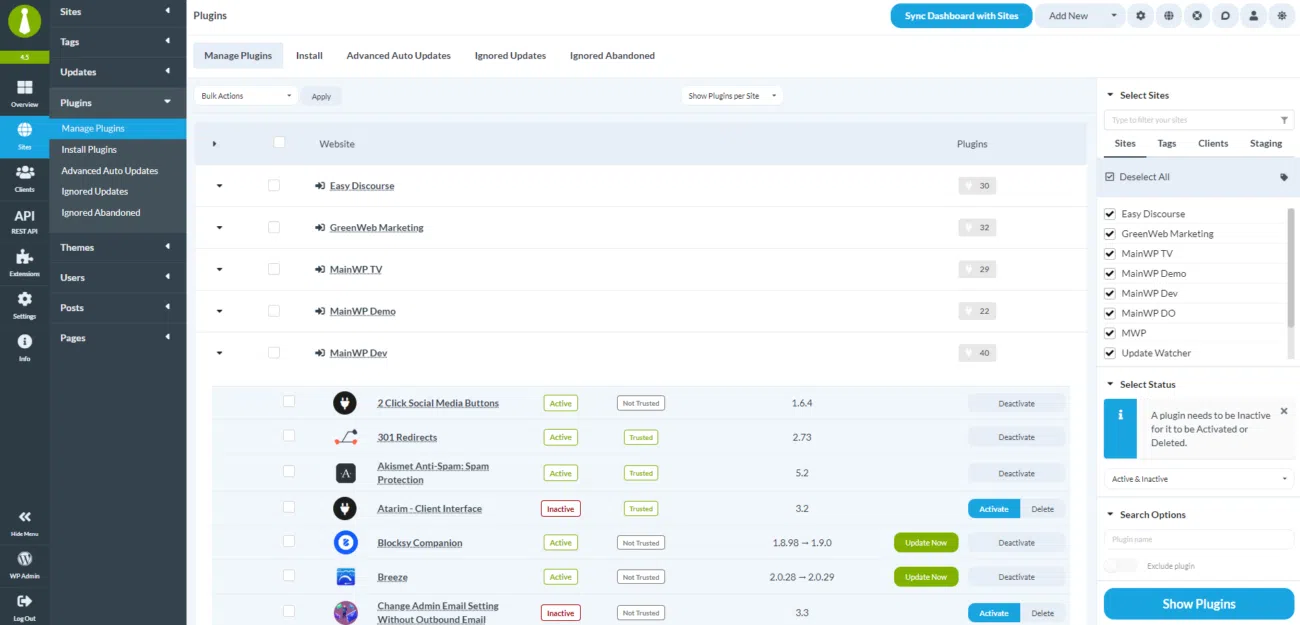The image size is (1300, 625).
Task: Switch to Ignored Abandoned tab
Action: 612,56
